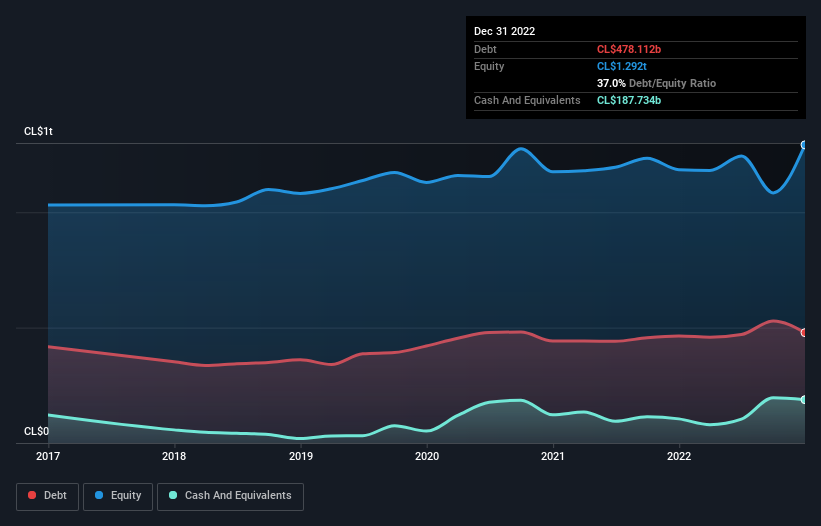Select the Cash end-point marker on chart

(x=804, y=400)
